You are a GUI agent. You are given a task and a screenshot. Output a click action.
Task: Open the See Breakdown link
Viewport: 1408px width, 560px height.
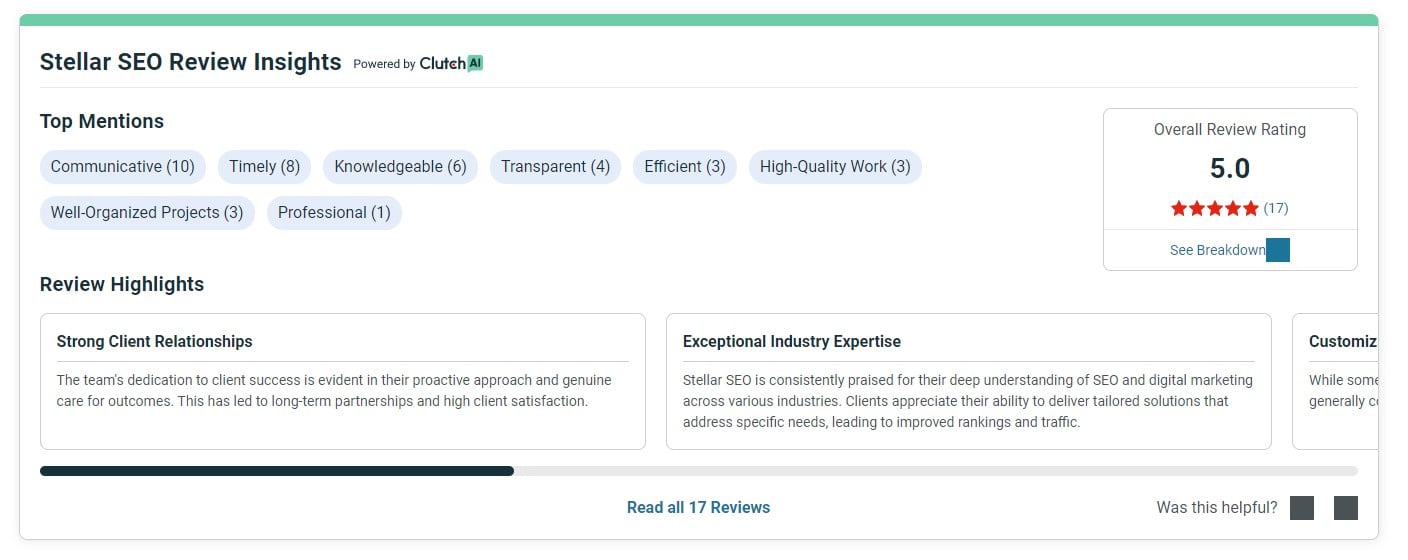pyautogui.click(x=1217, y=250)
